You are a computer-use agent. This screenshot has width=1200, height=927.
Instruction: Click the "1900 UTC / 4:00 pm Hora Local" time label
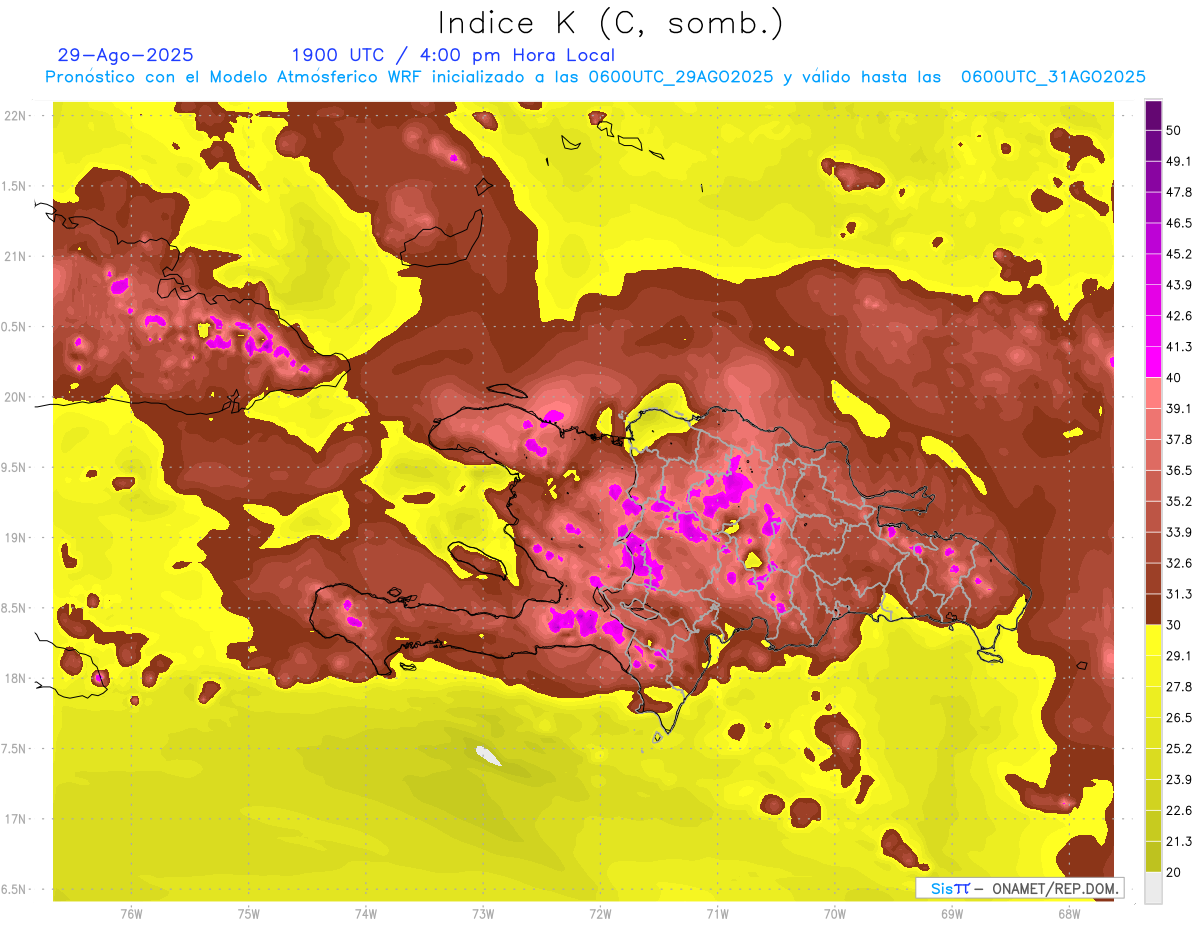453,55
